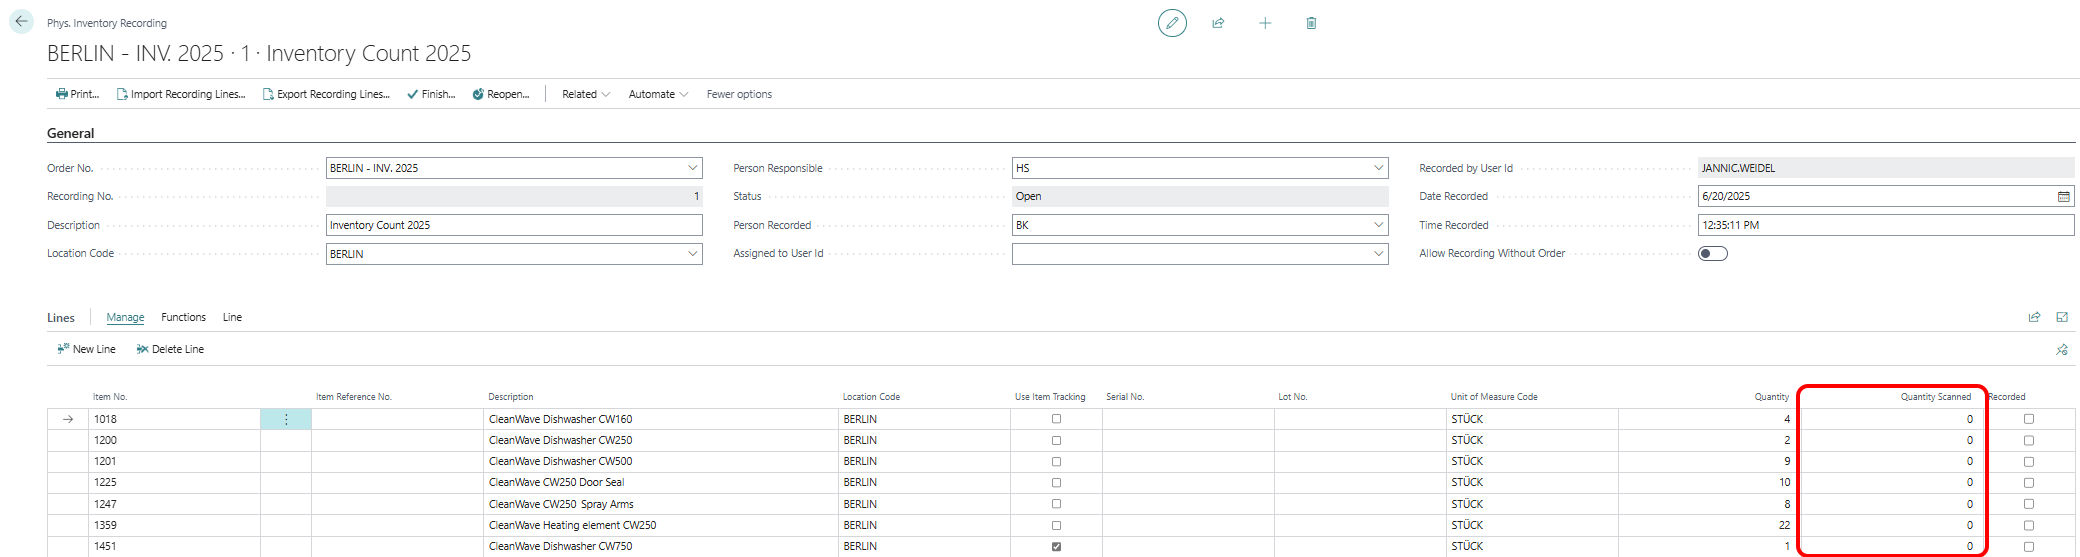Click the pencil edit icon

pyautogui.click(x=1172, y=23)
